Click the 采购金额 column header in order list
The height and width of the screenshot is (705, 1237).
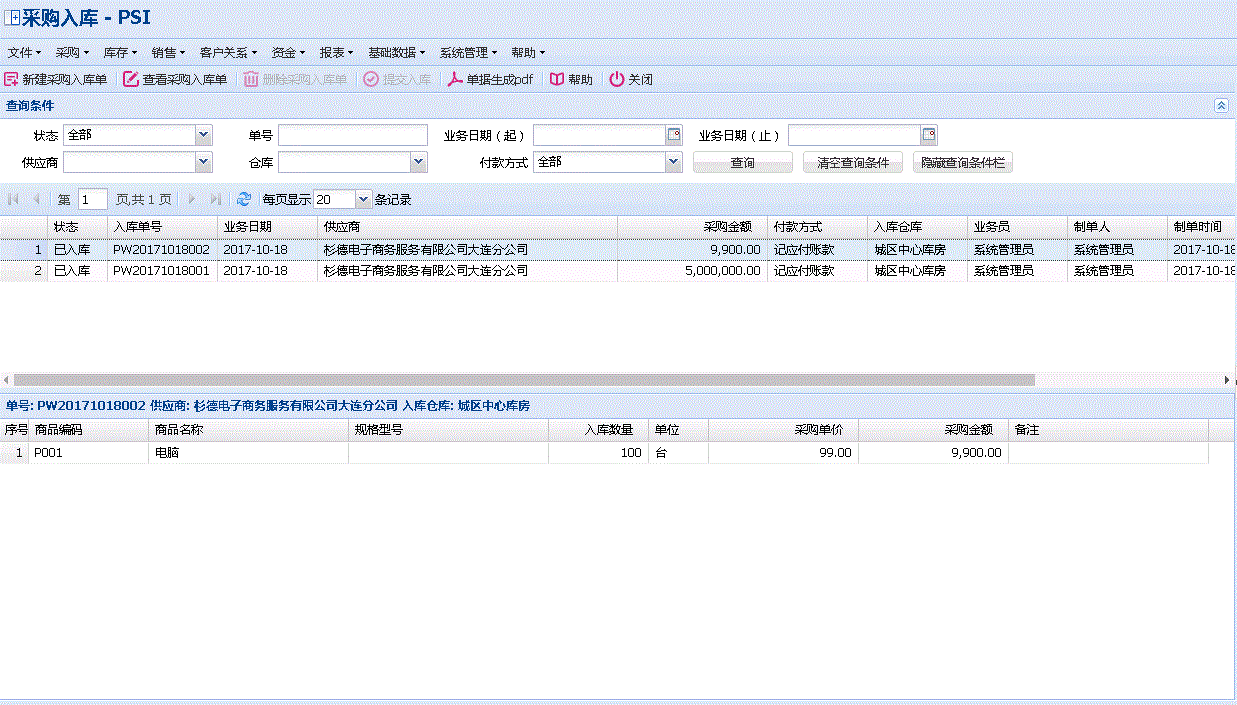tap(693, 227)
